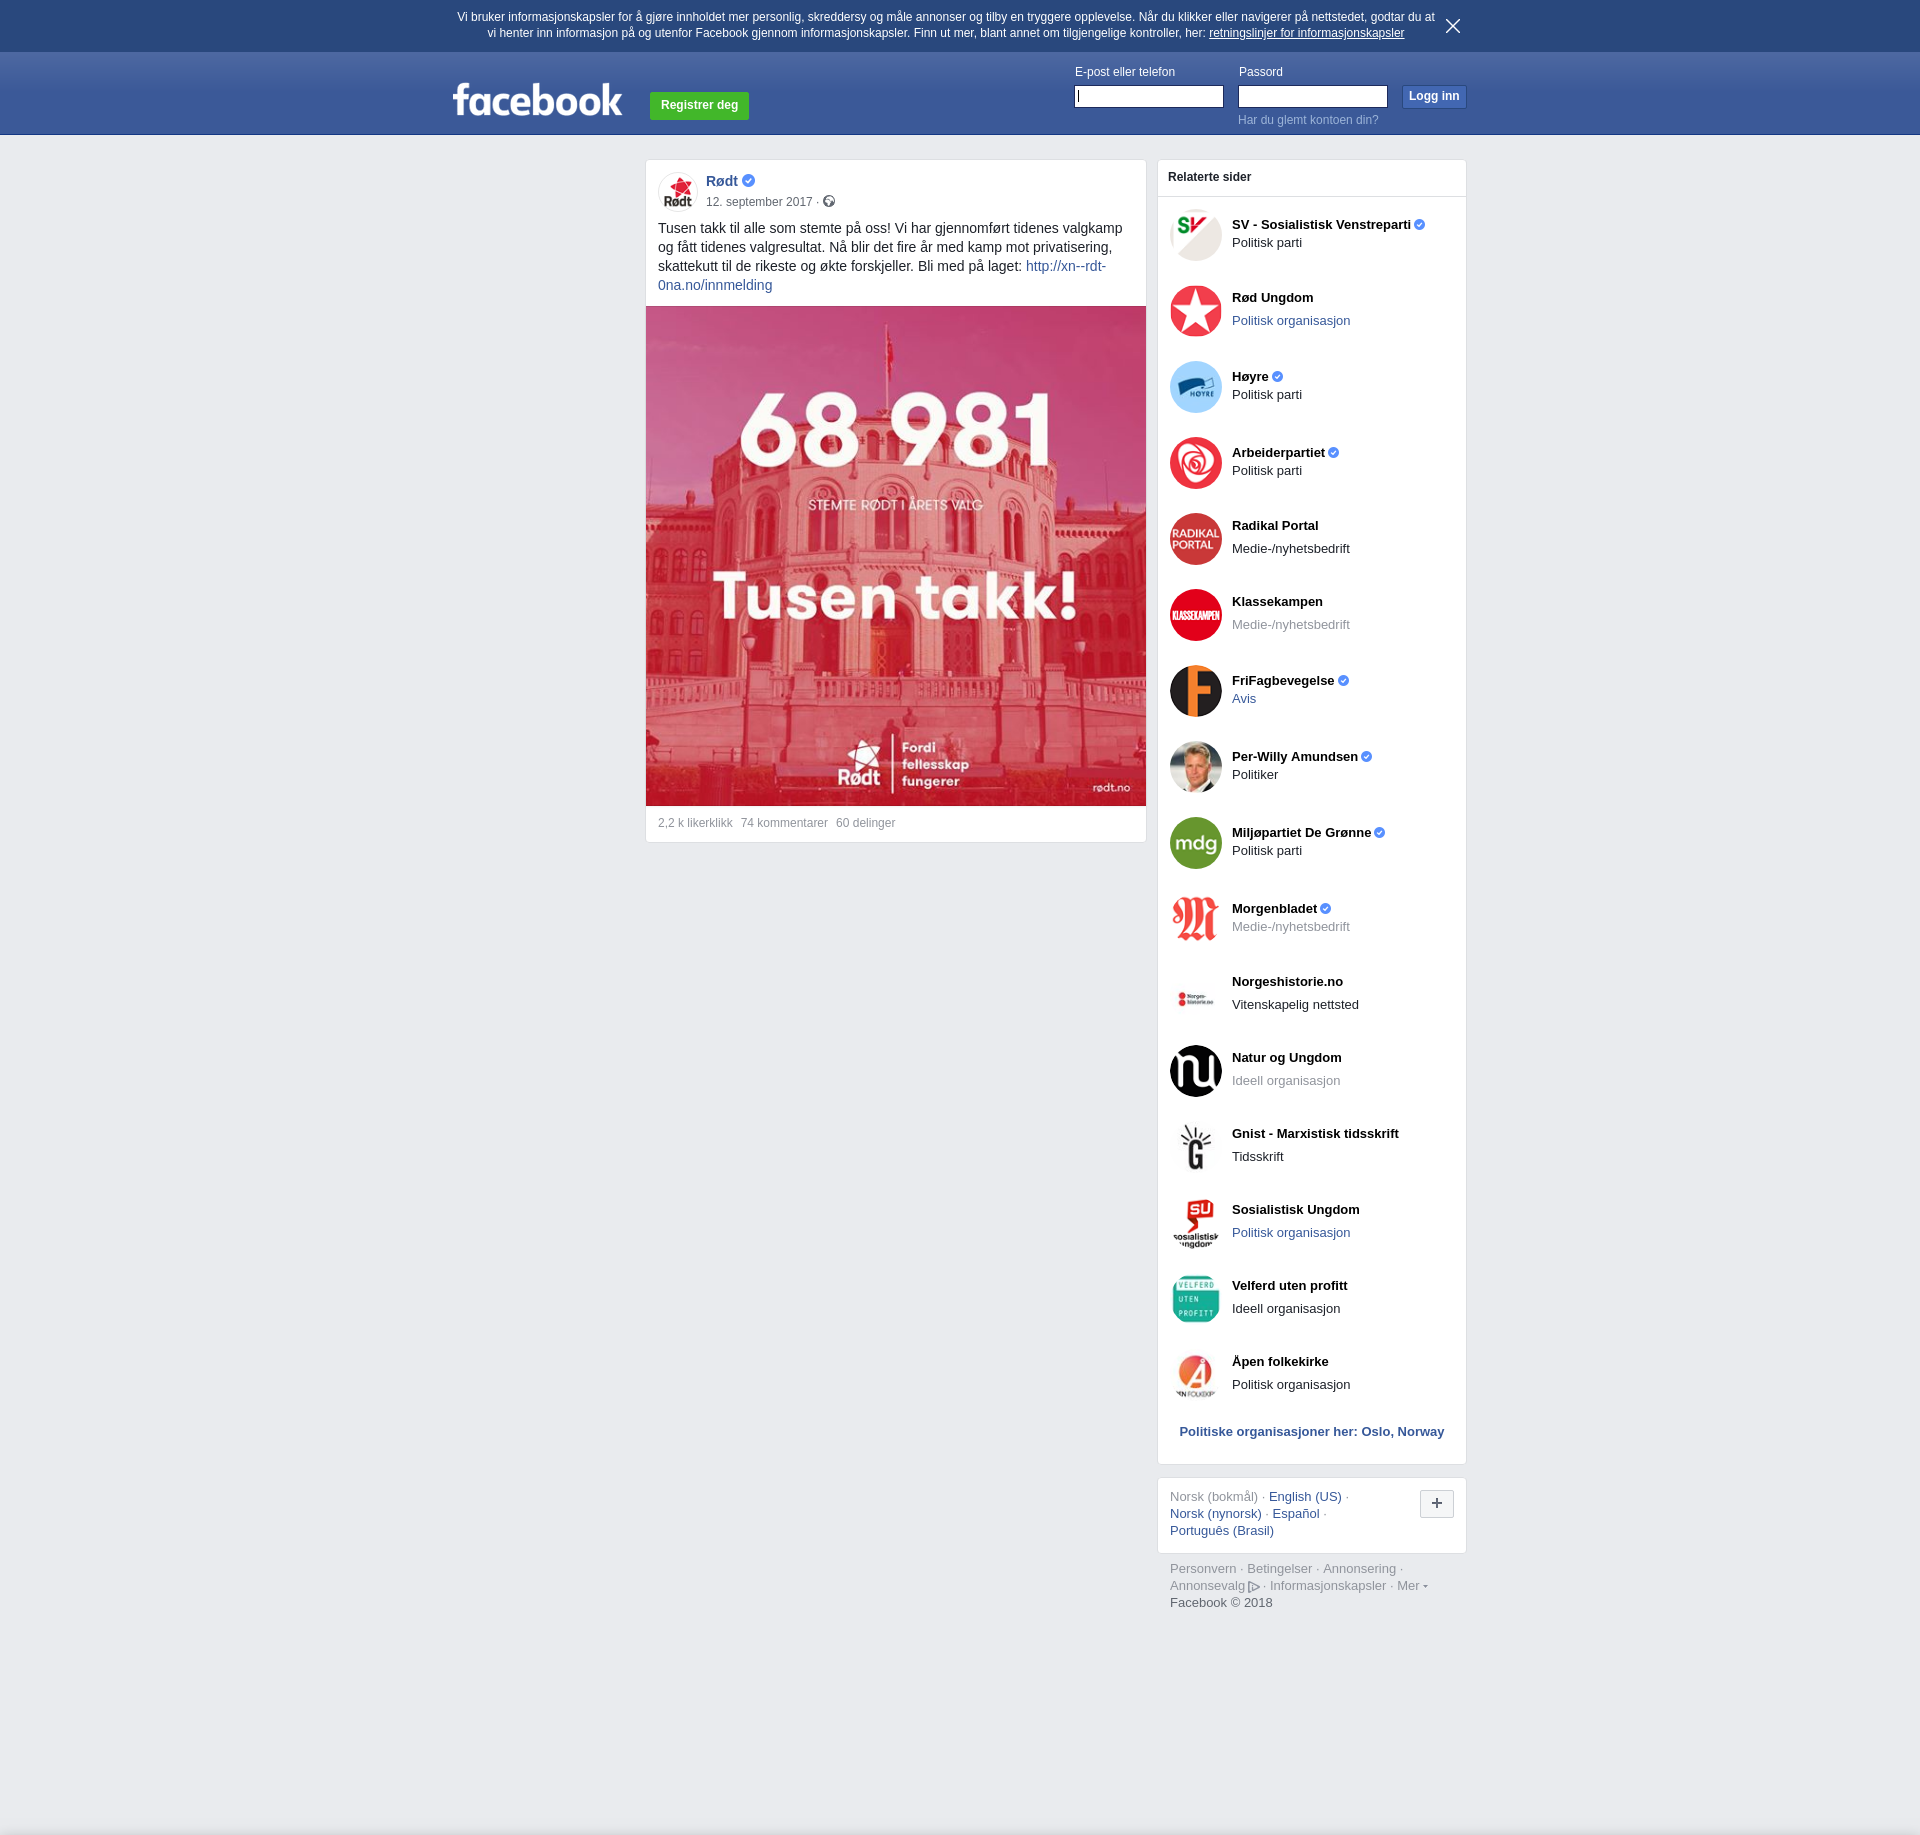This screenshot has width=1920, height=1835.
Task: Open the innmelding link in the post
Action: (882, 276)
